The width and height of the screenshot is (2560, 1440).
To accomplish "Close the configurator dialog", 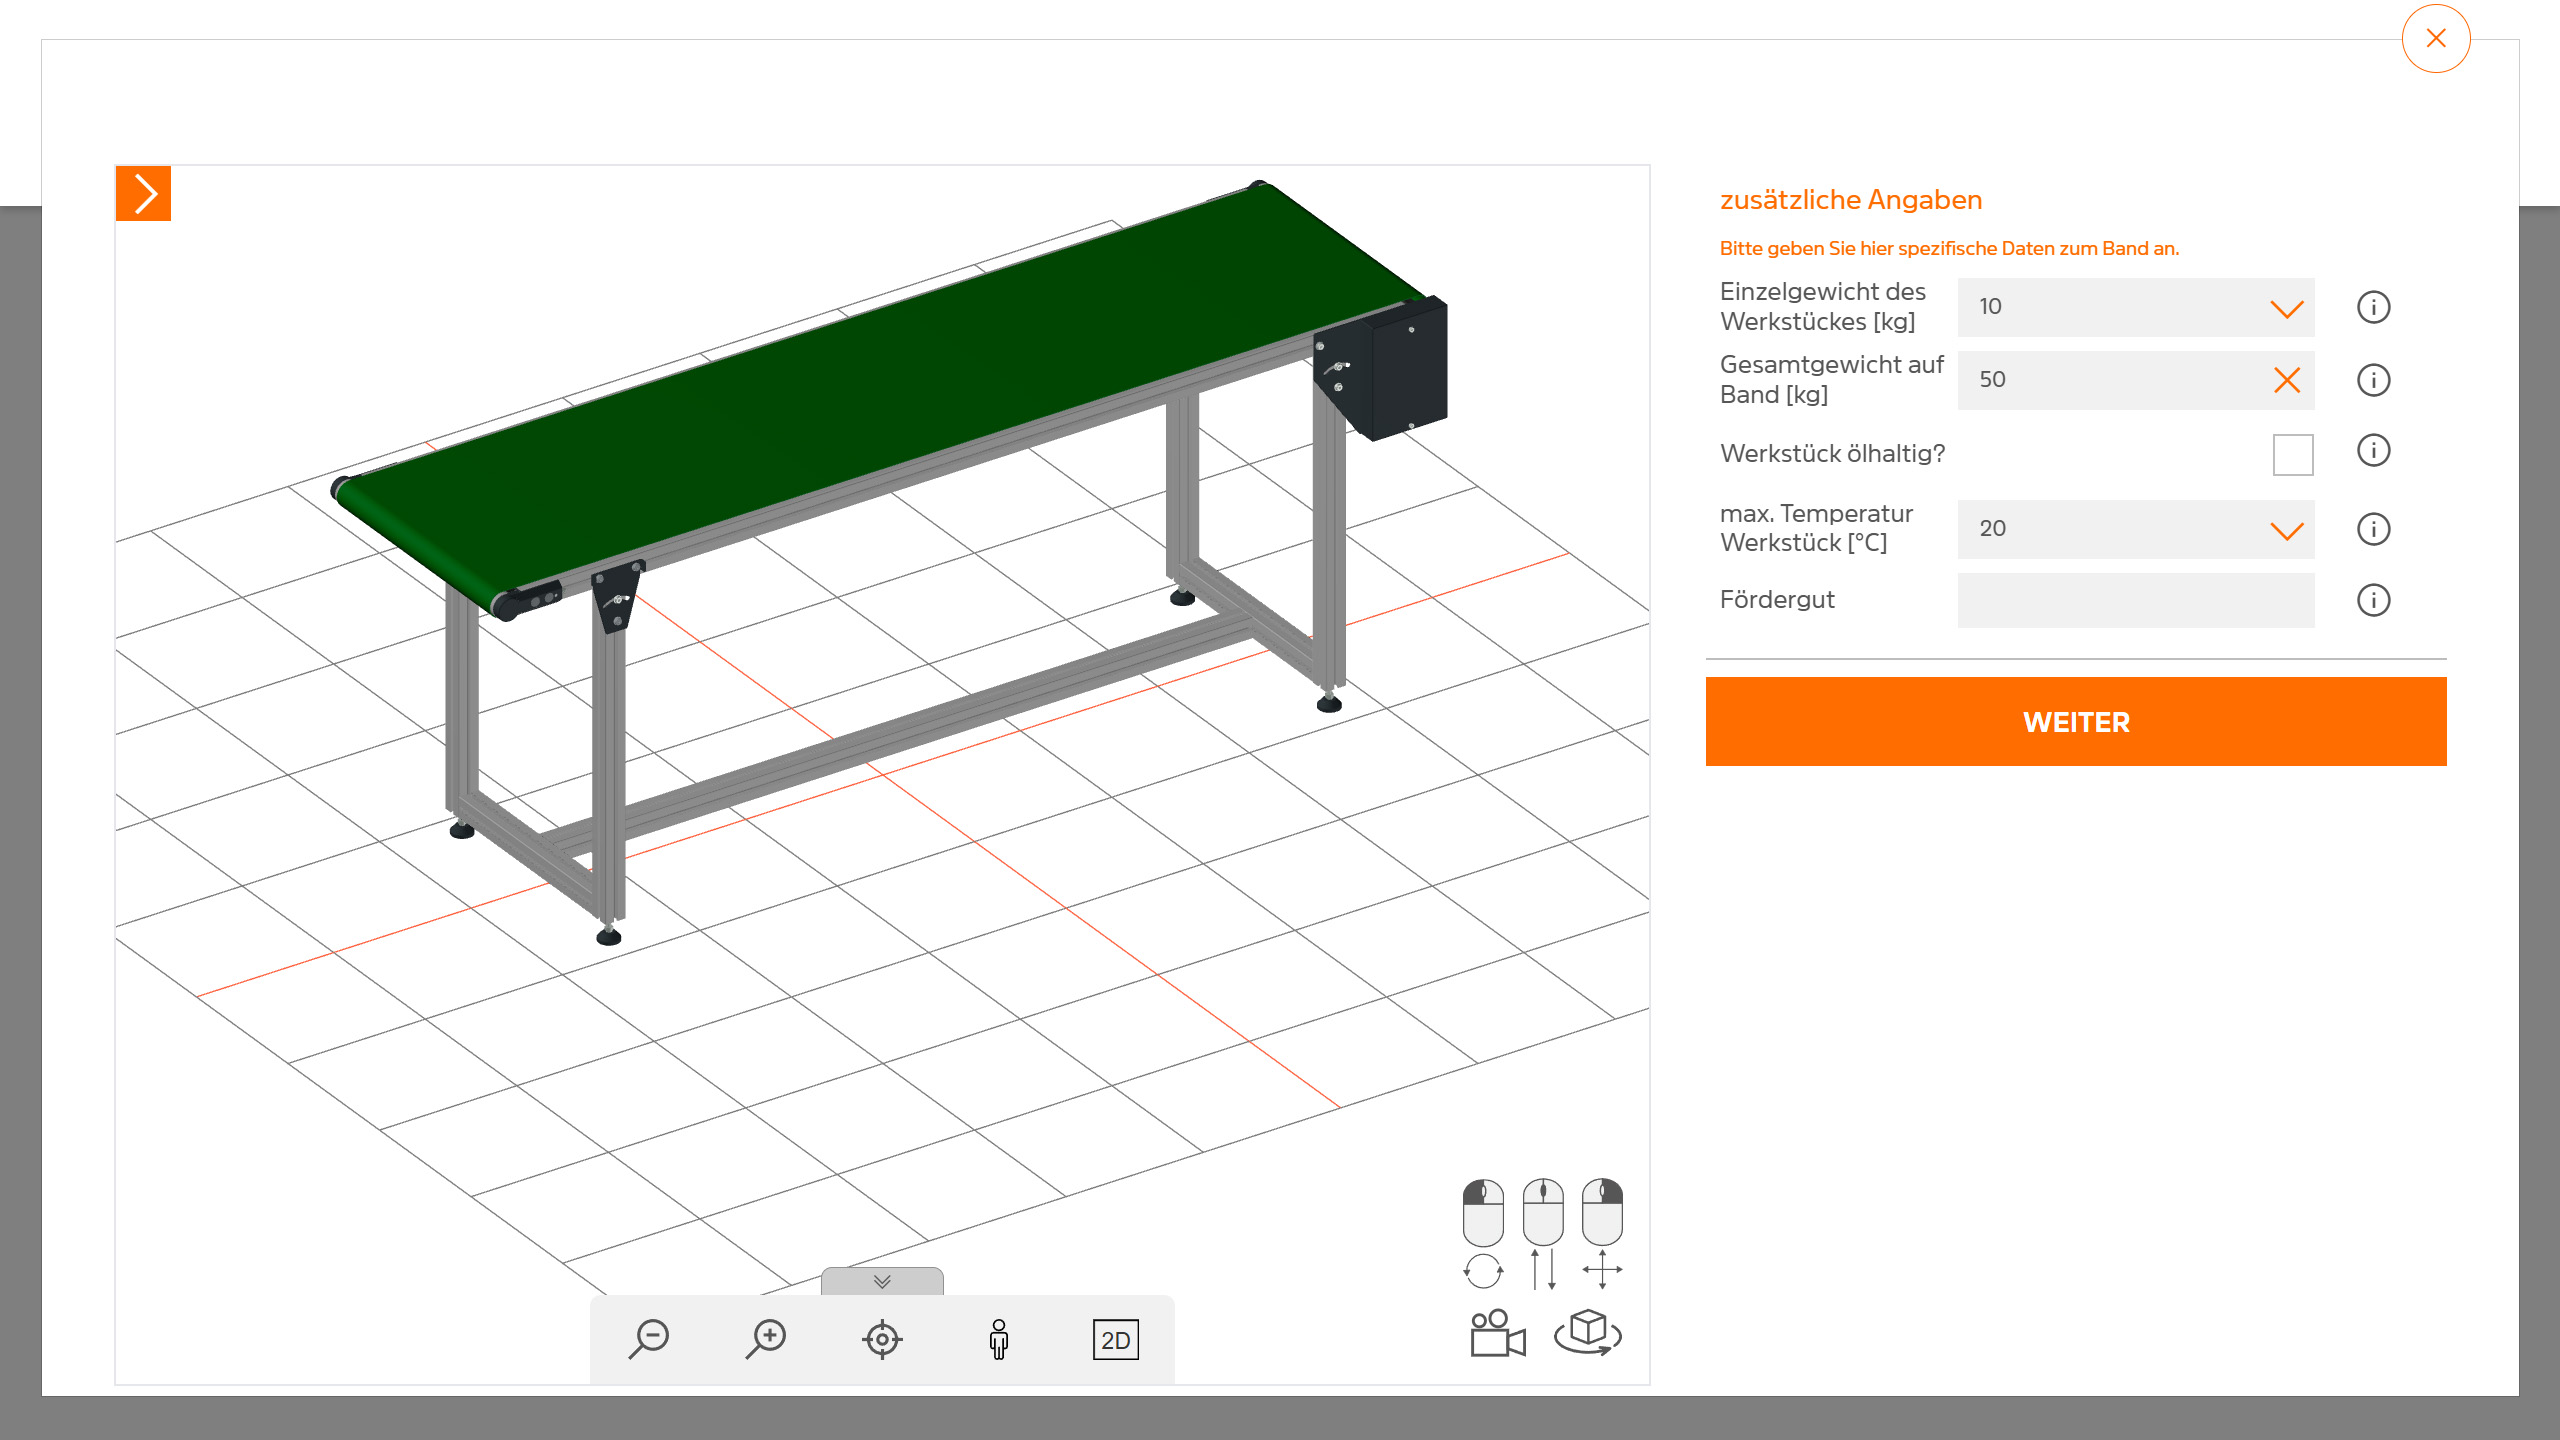I will point(2435,39).
